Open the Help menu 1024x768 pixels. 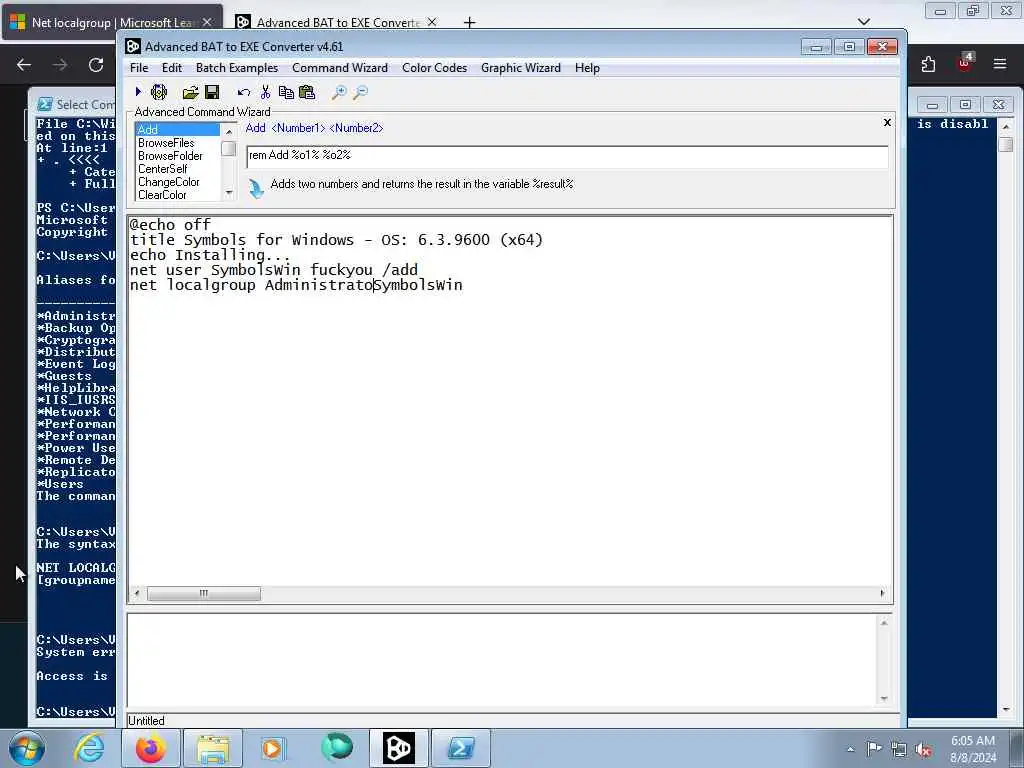click(x=587, y=68)
